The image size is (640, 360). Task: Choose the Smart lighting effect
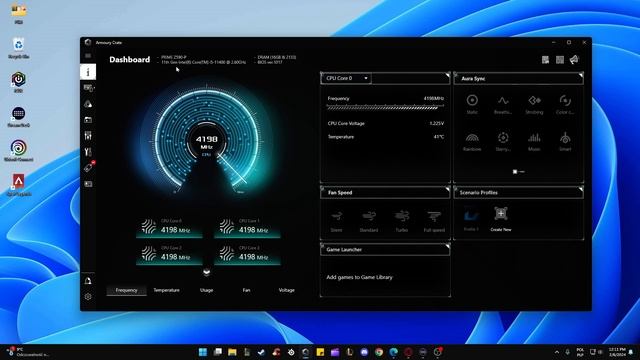click(565, 142)
